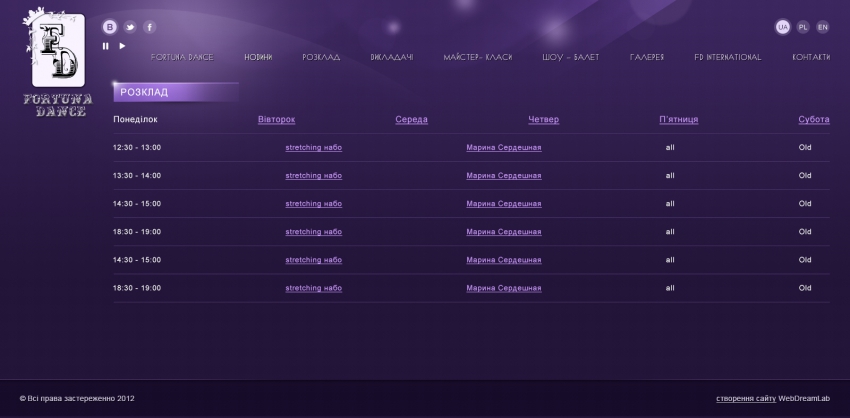Open the VK social icon
Viewport: 850px width, 418px height.
(110, 27)
